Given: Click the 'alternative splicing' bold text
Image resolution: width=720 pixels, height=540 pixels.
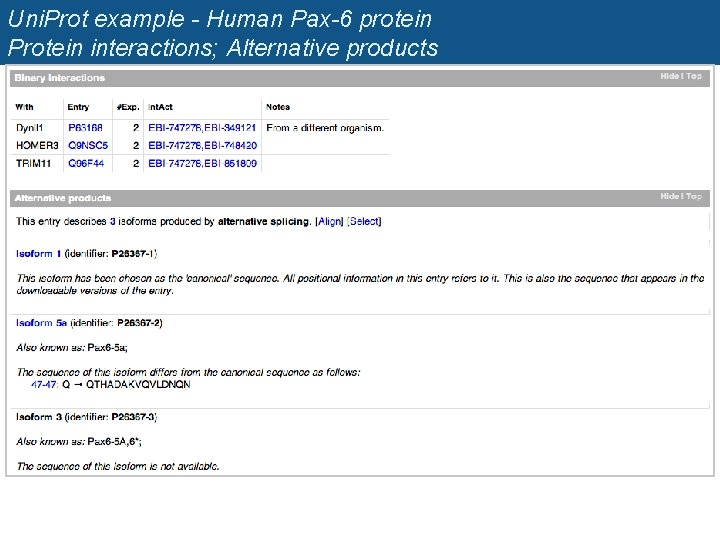Looking at the screenshot, I should pos(264,221).
